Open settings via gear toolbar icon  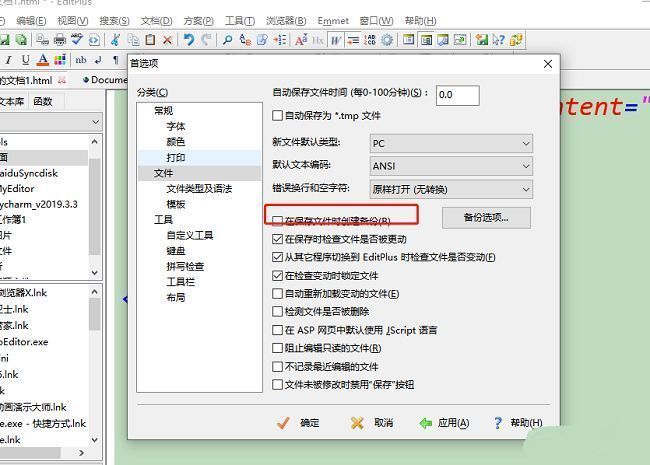[x=387, y=40]
